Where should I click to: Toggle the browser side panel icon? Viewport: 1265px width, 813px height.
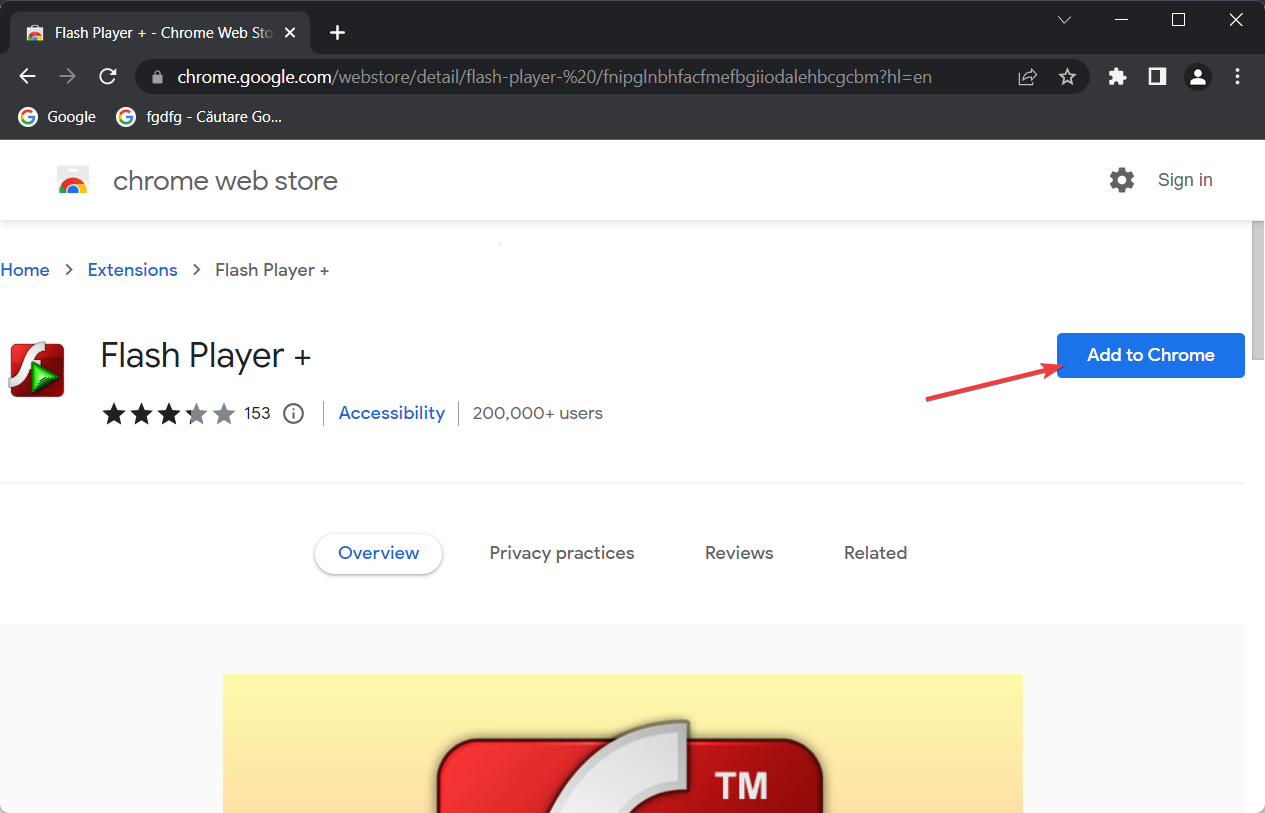click(1157, 77)
